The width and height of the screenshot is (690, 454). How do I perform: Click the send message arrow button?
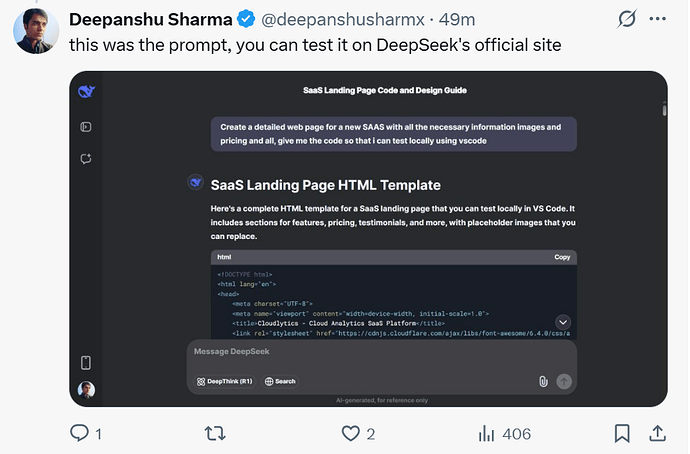point(564,381)
